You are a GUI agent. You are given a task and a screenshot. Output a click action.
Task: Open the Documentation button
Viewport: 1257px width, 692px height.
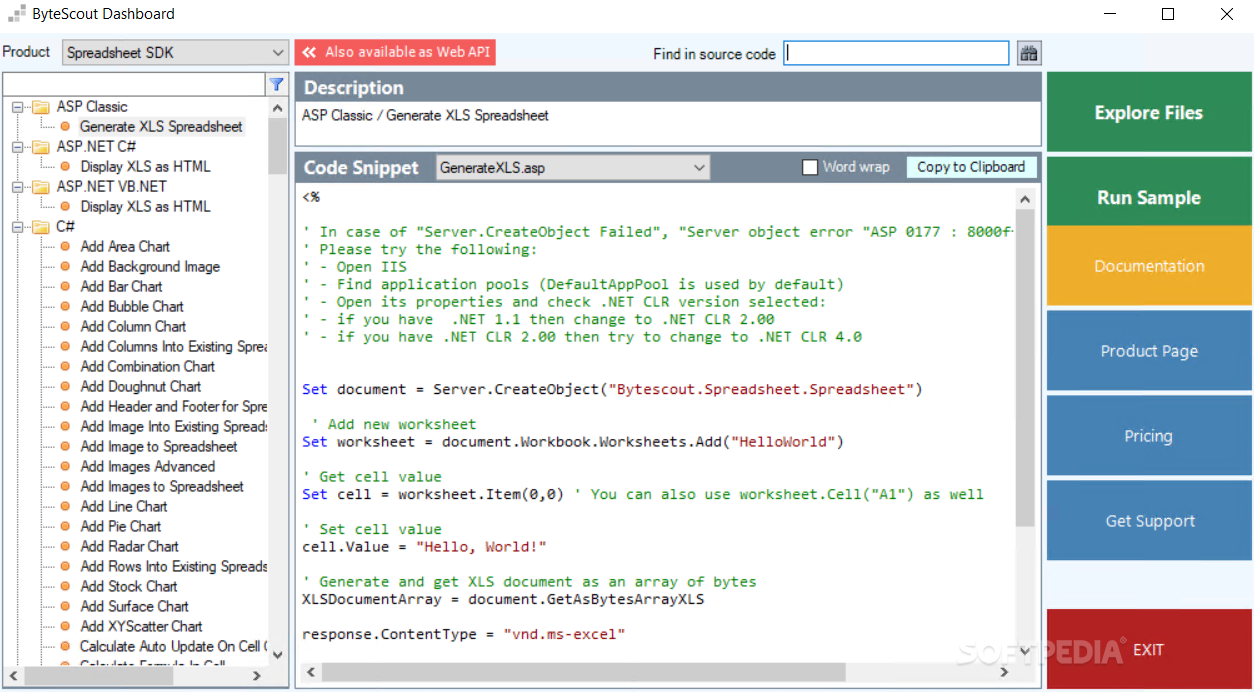(1149, 266)
